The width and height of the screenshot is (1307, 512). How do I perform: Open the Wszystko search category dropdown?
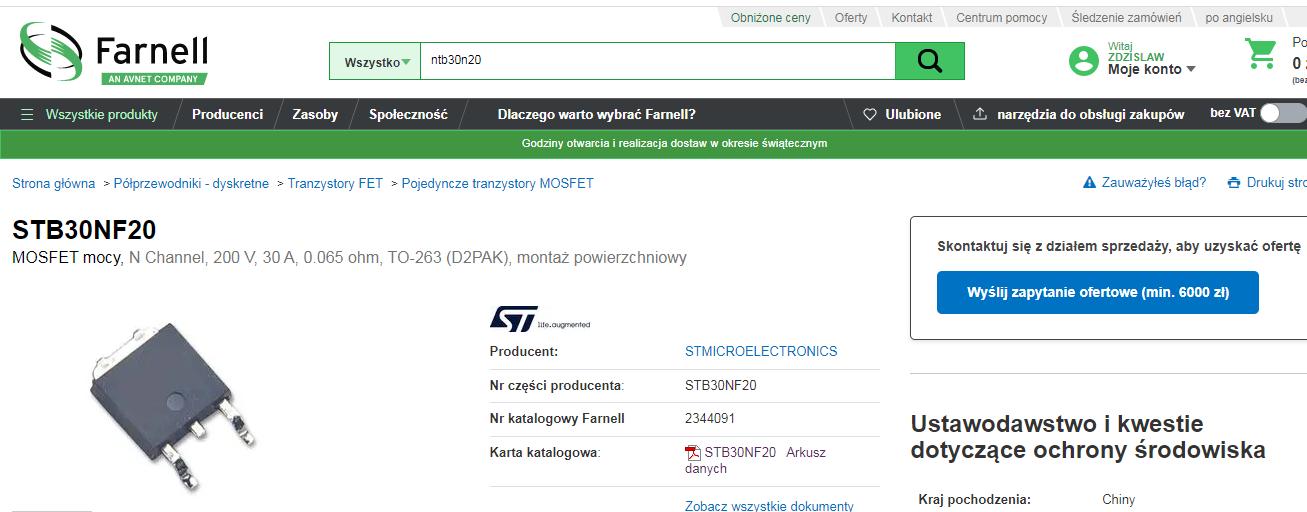pyautogui.click(x=375, y=61)
